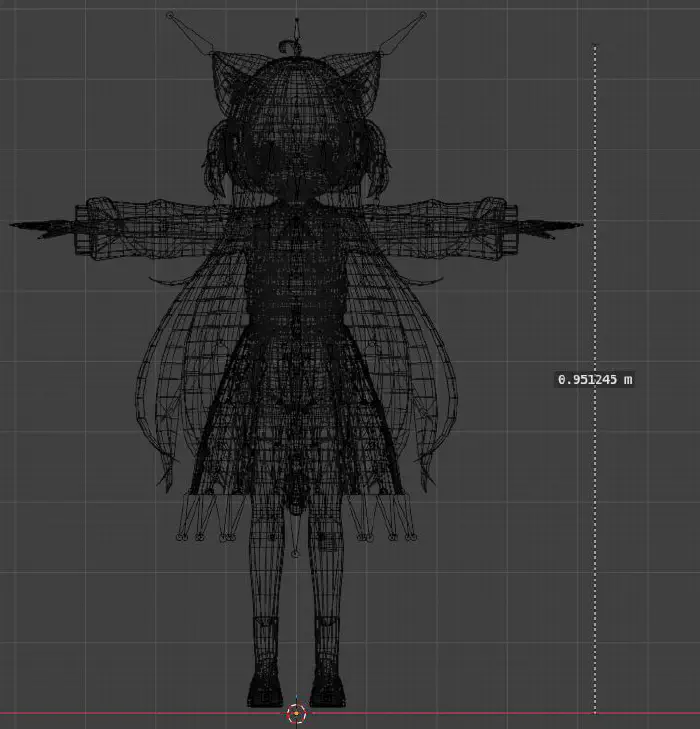Click the 3D cursor at the origin
The width and height of the screenshot is (700, 729).
[x=296, y=713]
